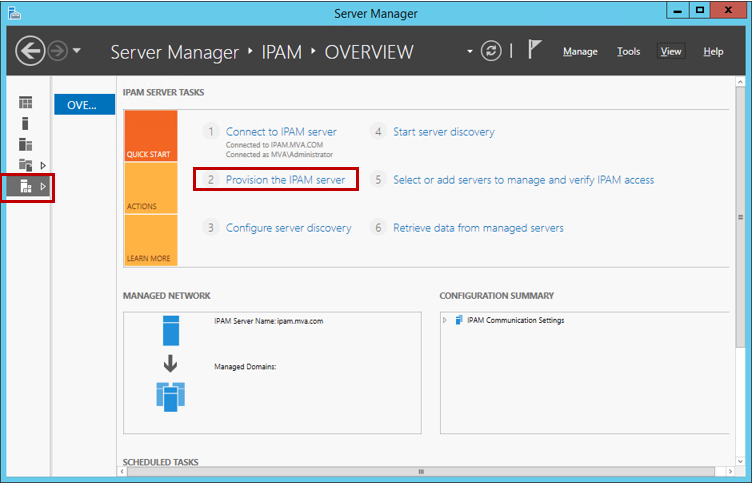Click the IPAM server icon in Managed Network
Viewport: 752px width, 483px height.
171,330
